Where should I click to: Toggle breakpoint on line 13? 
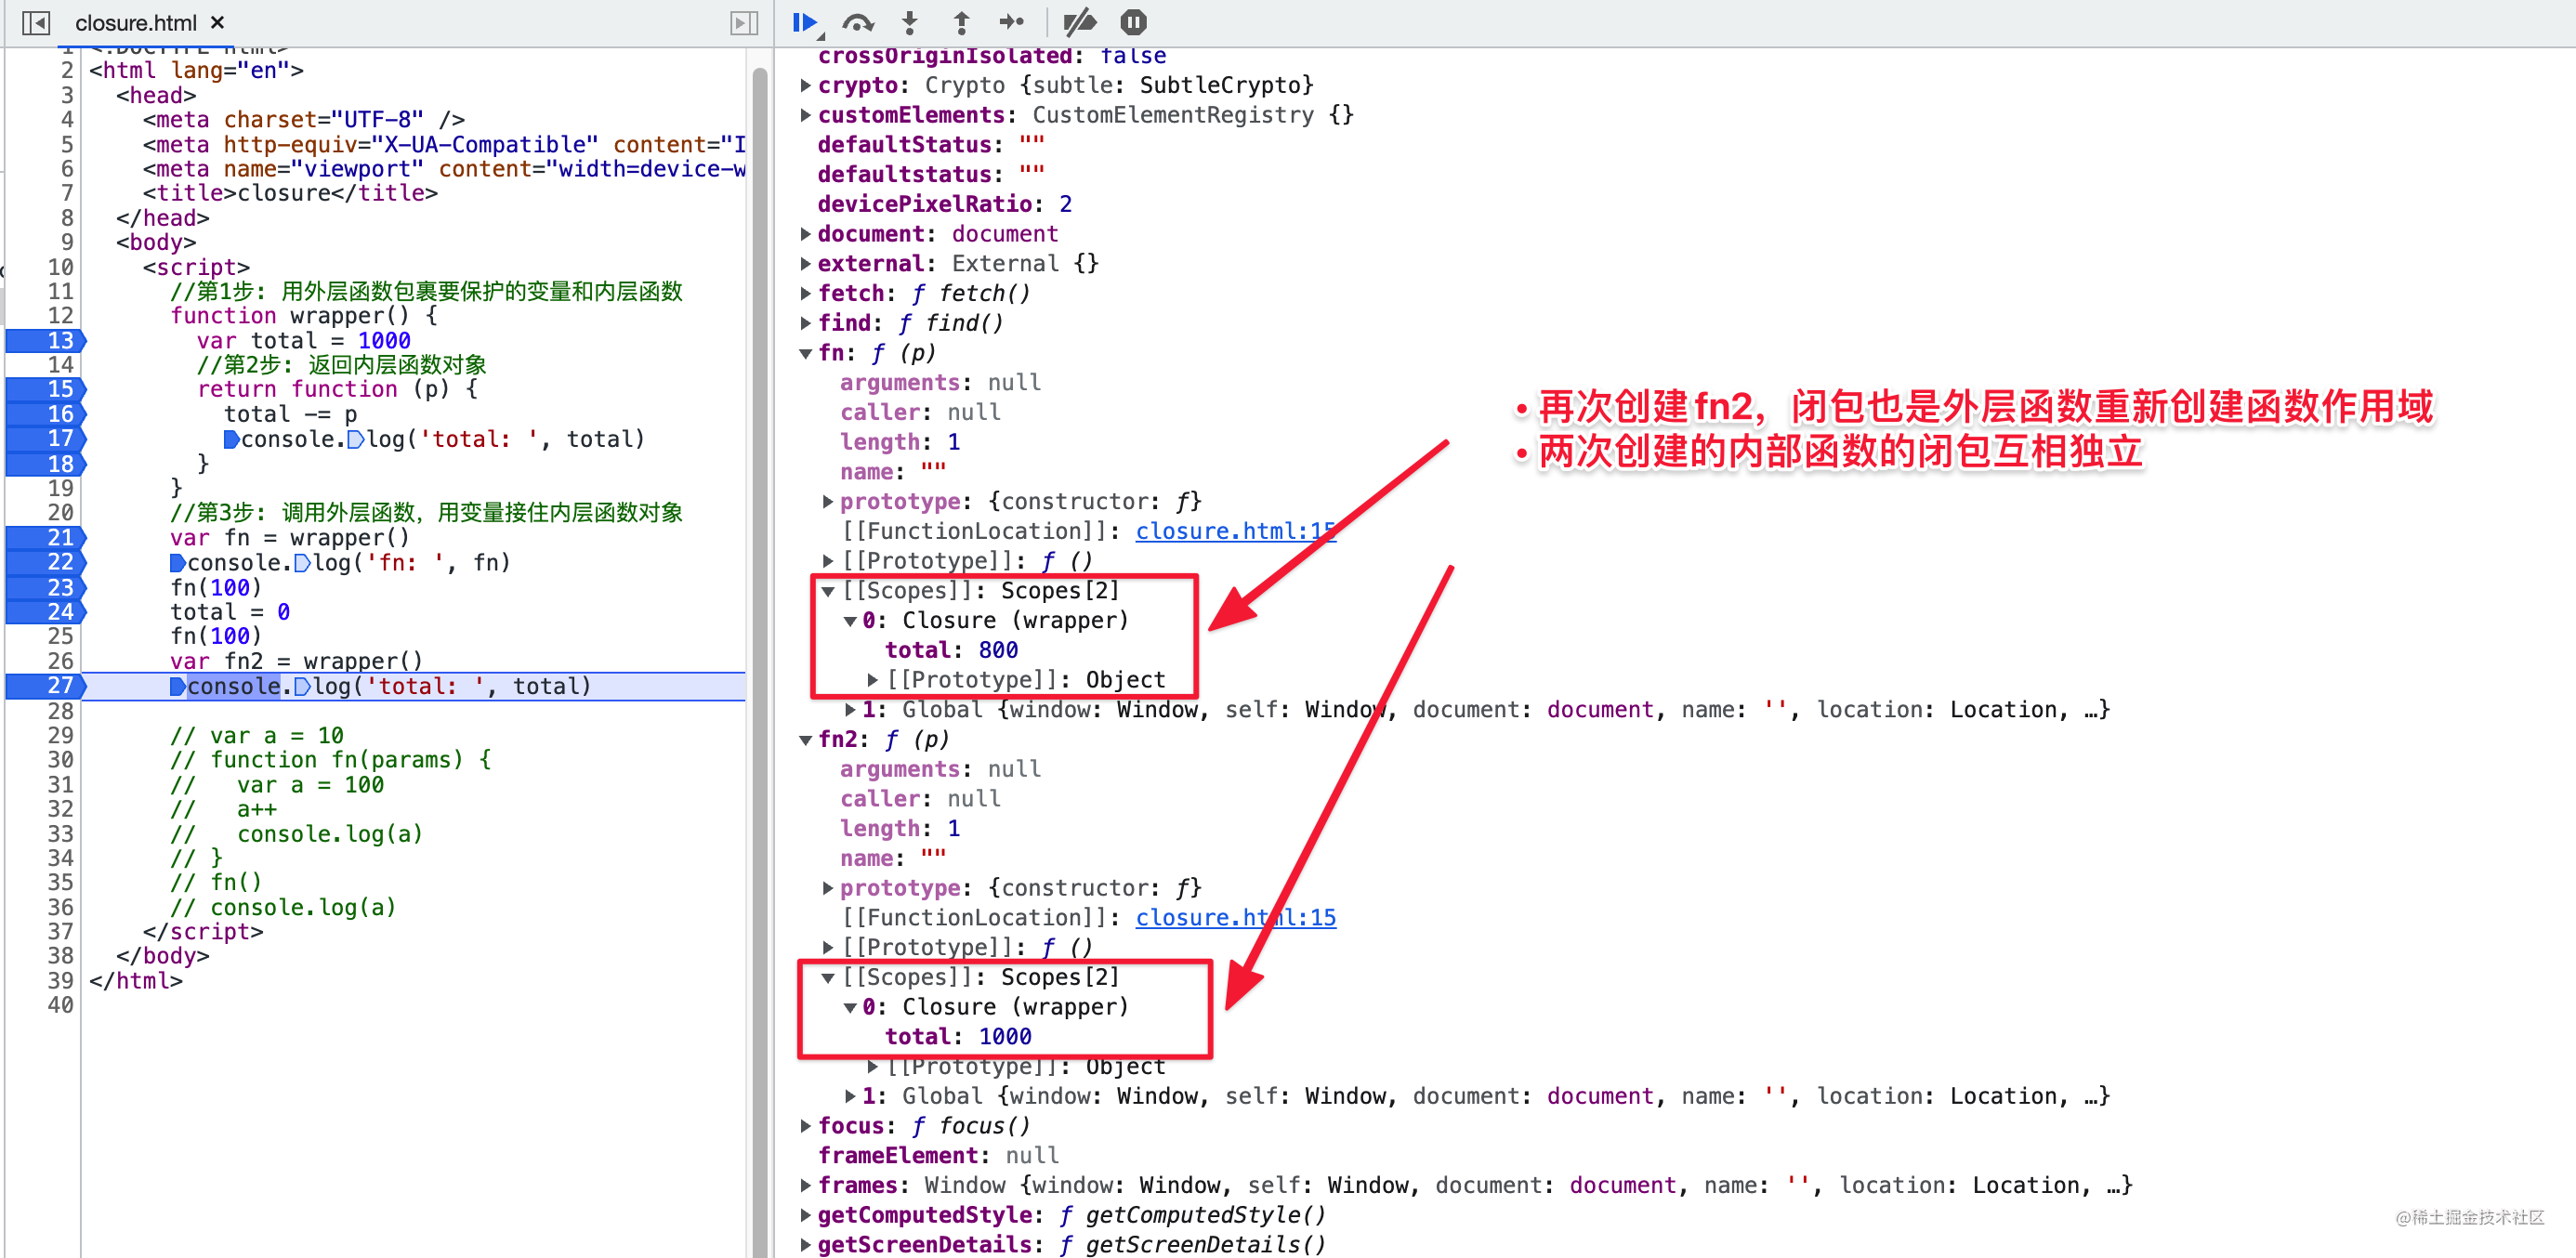click(x=59, y=340)
